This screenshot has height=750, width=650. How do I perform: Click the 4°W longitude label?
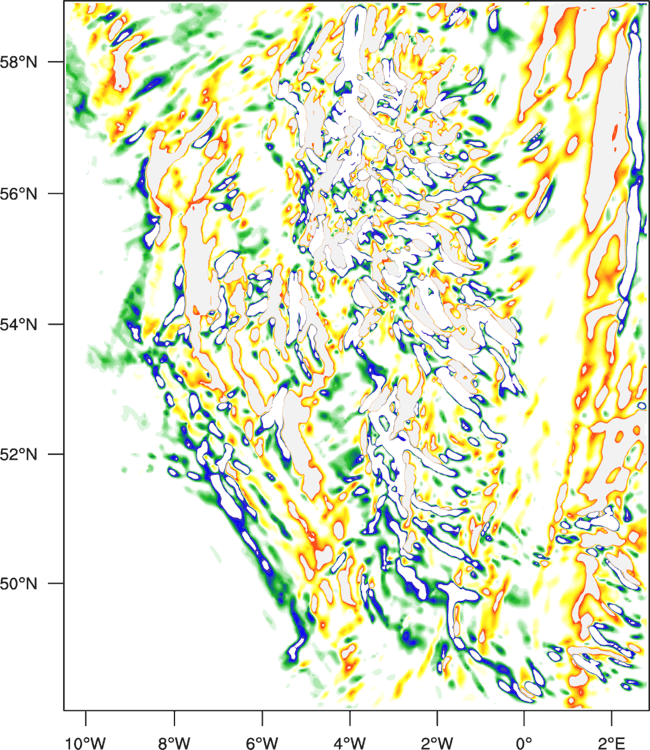(350, 743)
